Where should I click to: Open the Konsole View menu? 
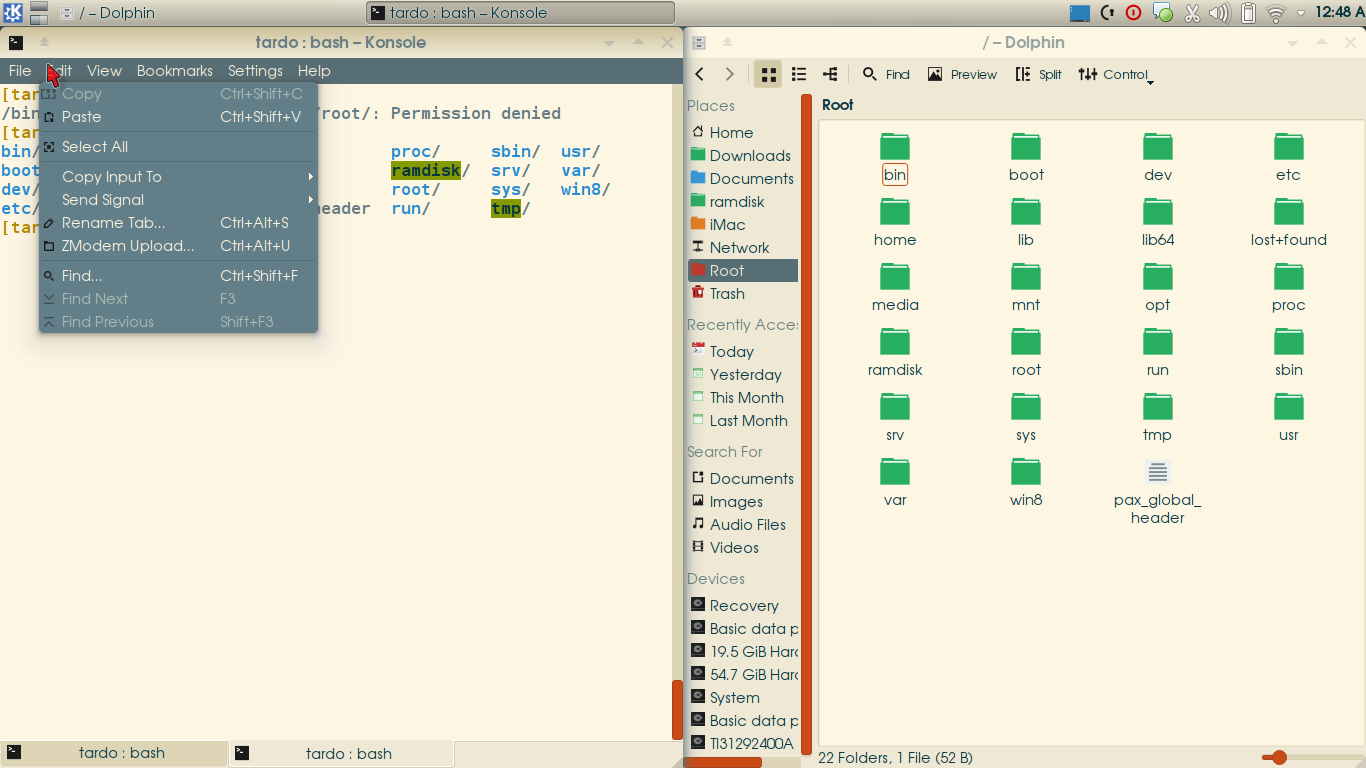coord(104,70)
